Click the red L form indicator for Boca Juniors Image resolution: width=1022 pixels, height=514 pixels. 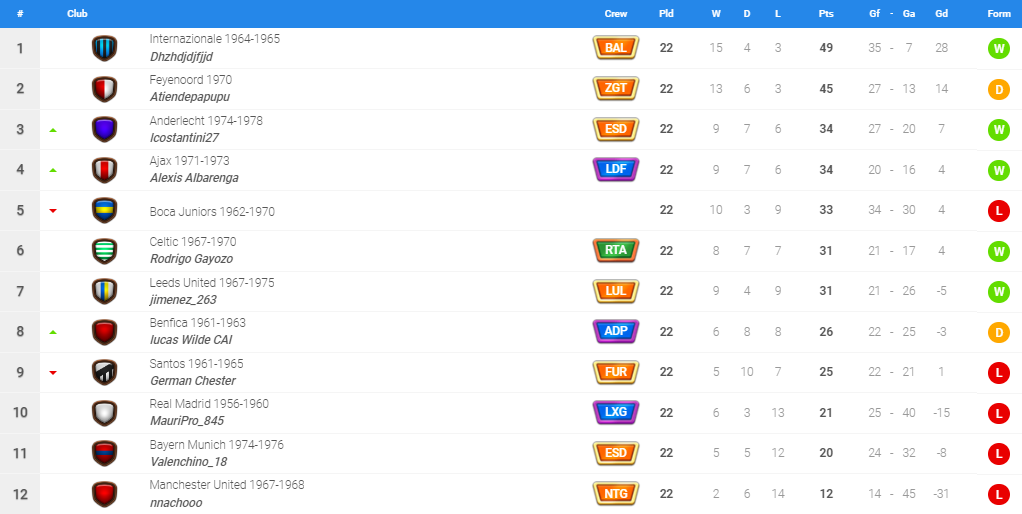(x=999, y=210)
